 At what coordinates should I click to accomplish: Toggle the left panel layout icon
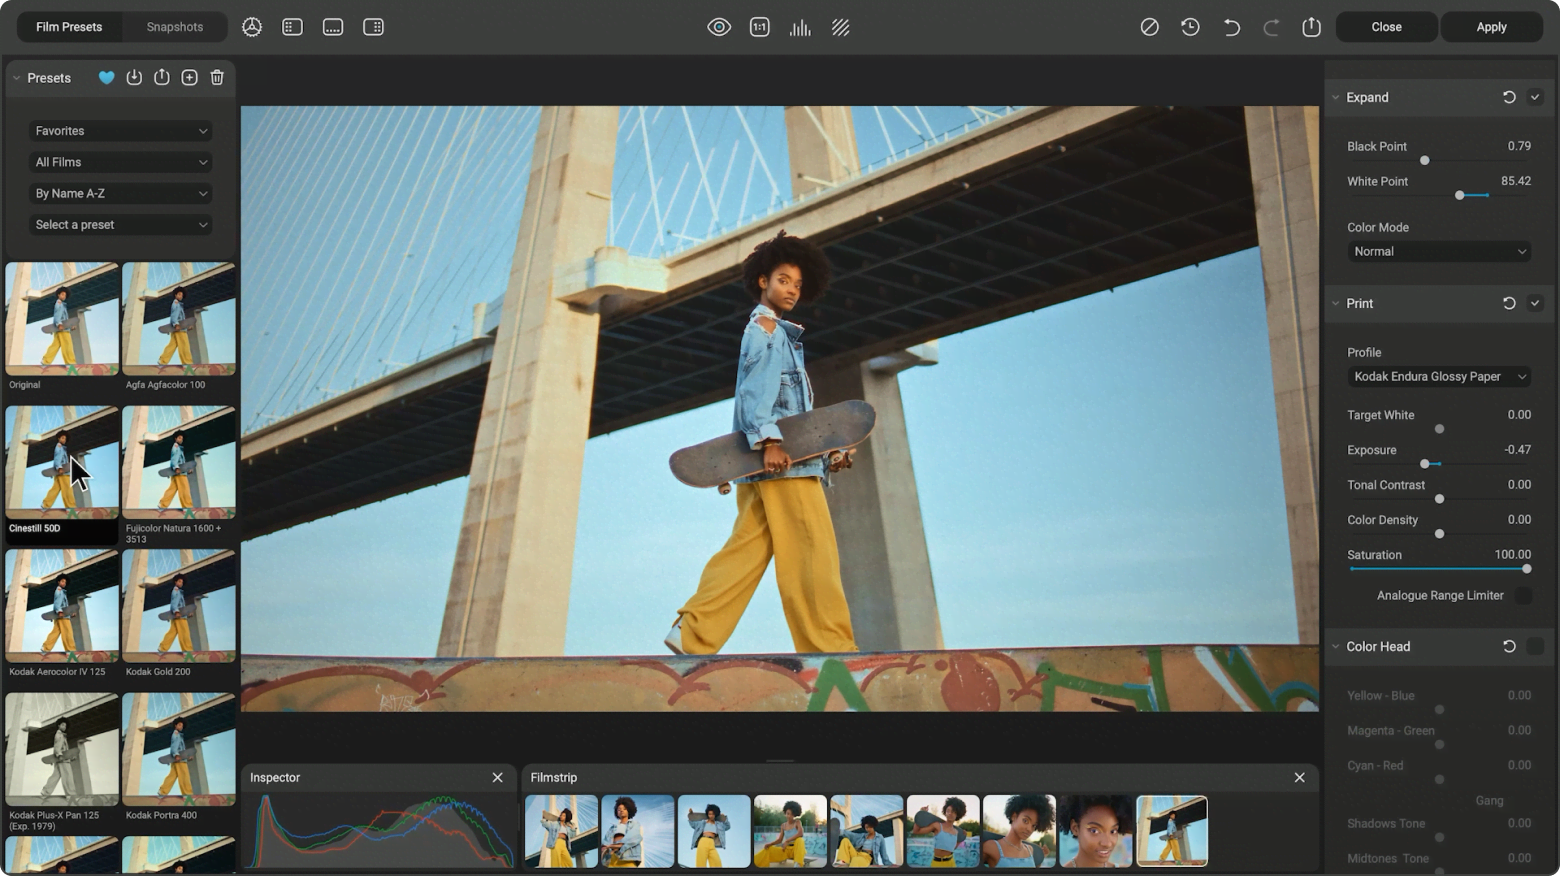tap(292, 27)
